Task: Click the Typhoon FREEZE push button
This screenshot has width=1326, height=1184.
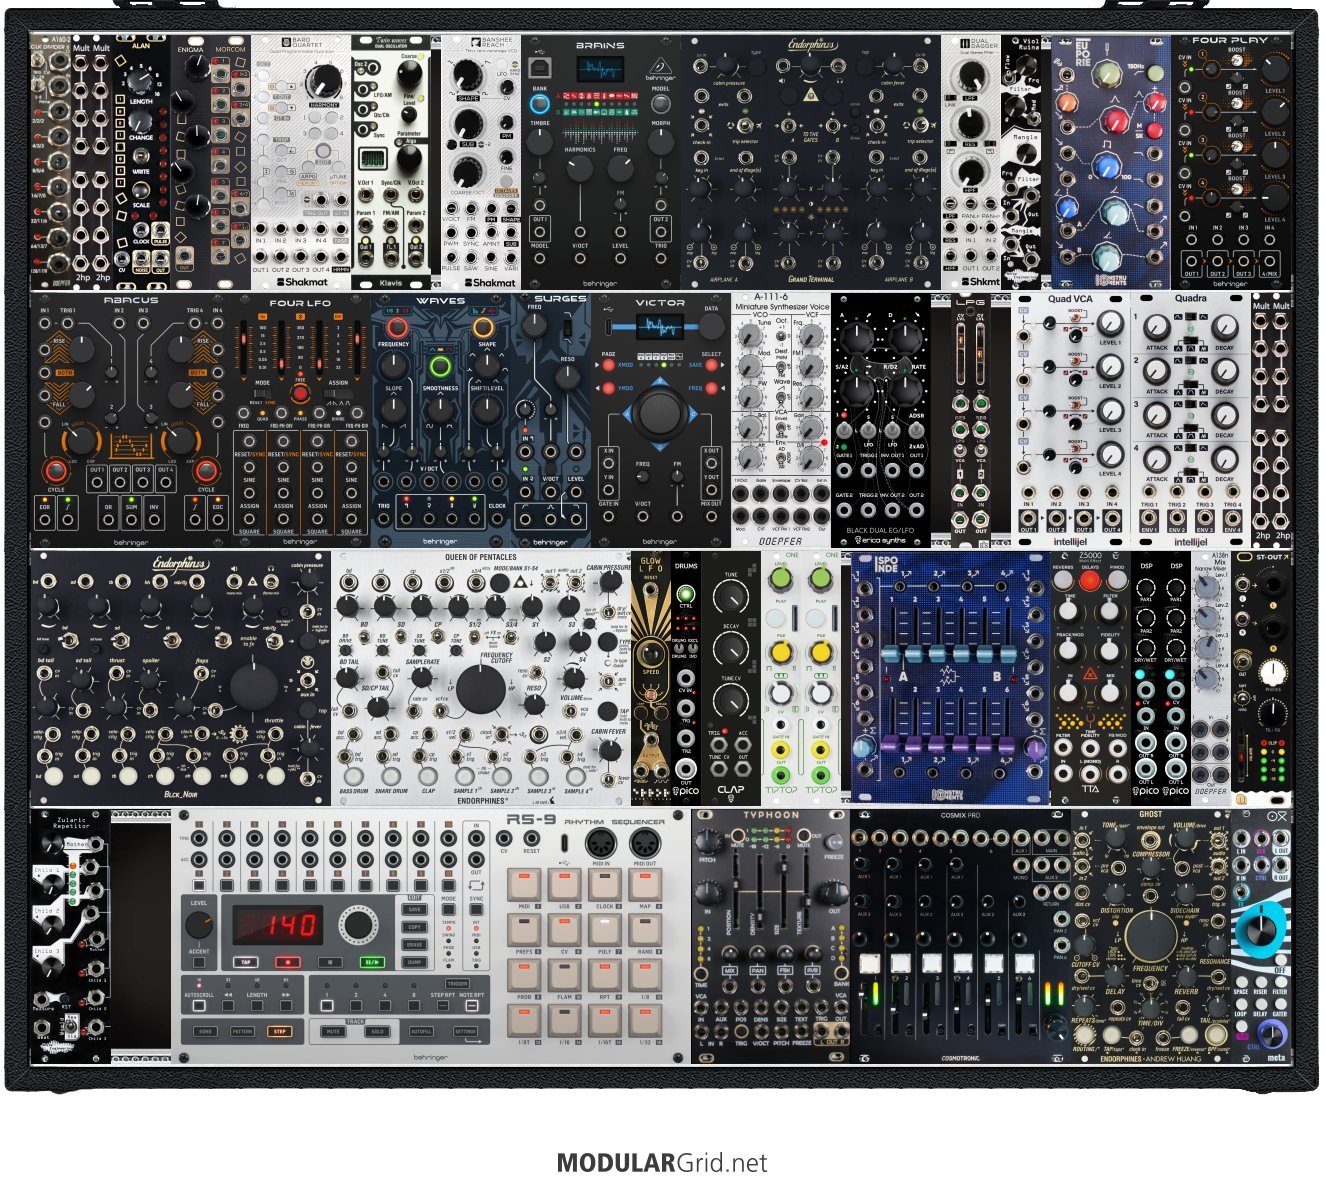Action: (836, 843)
